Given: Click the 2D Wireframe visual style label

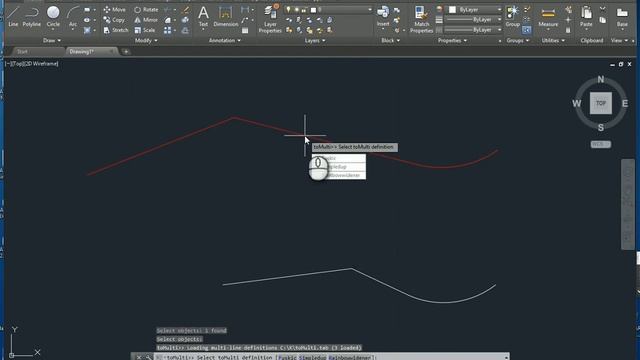Looking at the screenshot, I should [x=41, y=64].
